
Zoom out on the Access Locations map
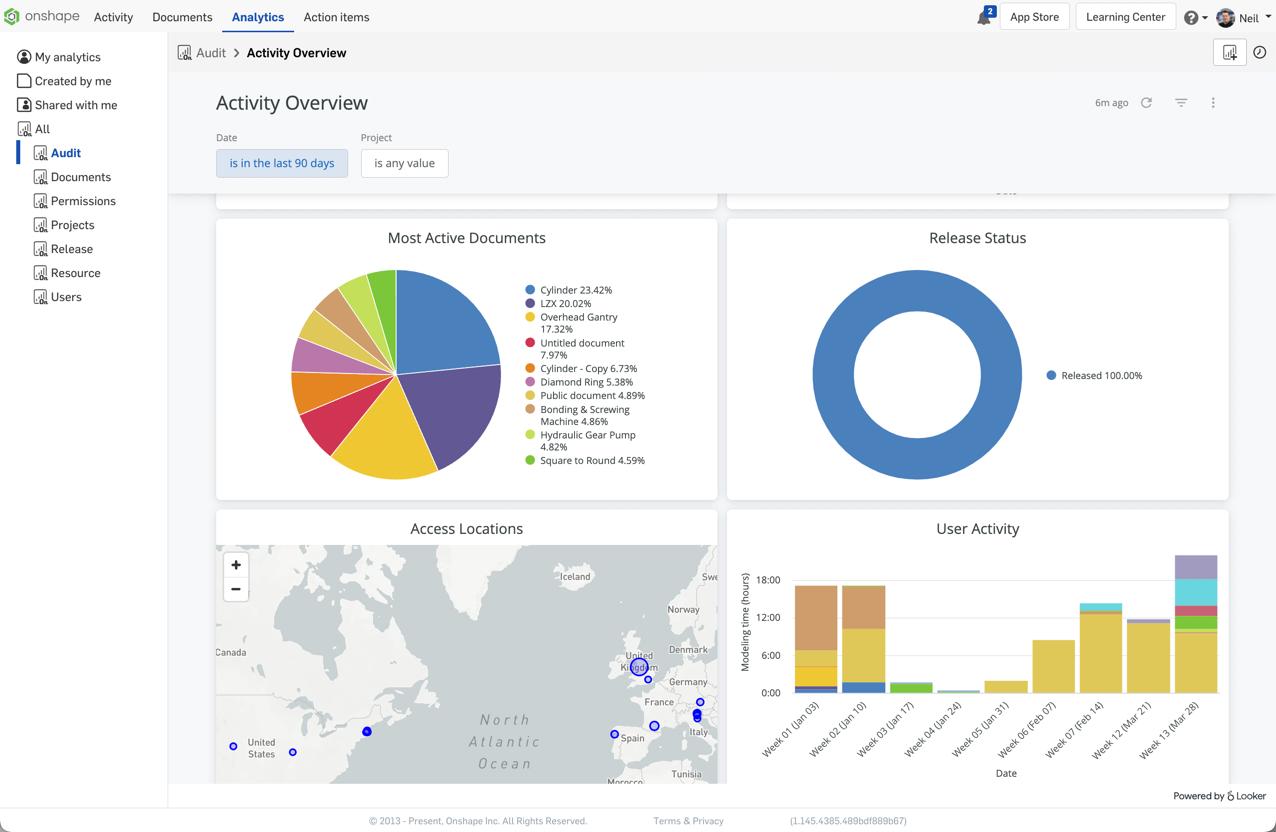tap(236, 589)
